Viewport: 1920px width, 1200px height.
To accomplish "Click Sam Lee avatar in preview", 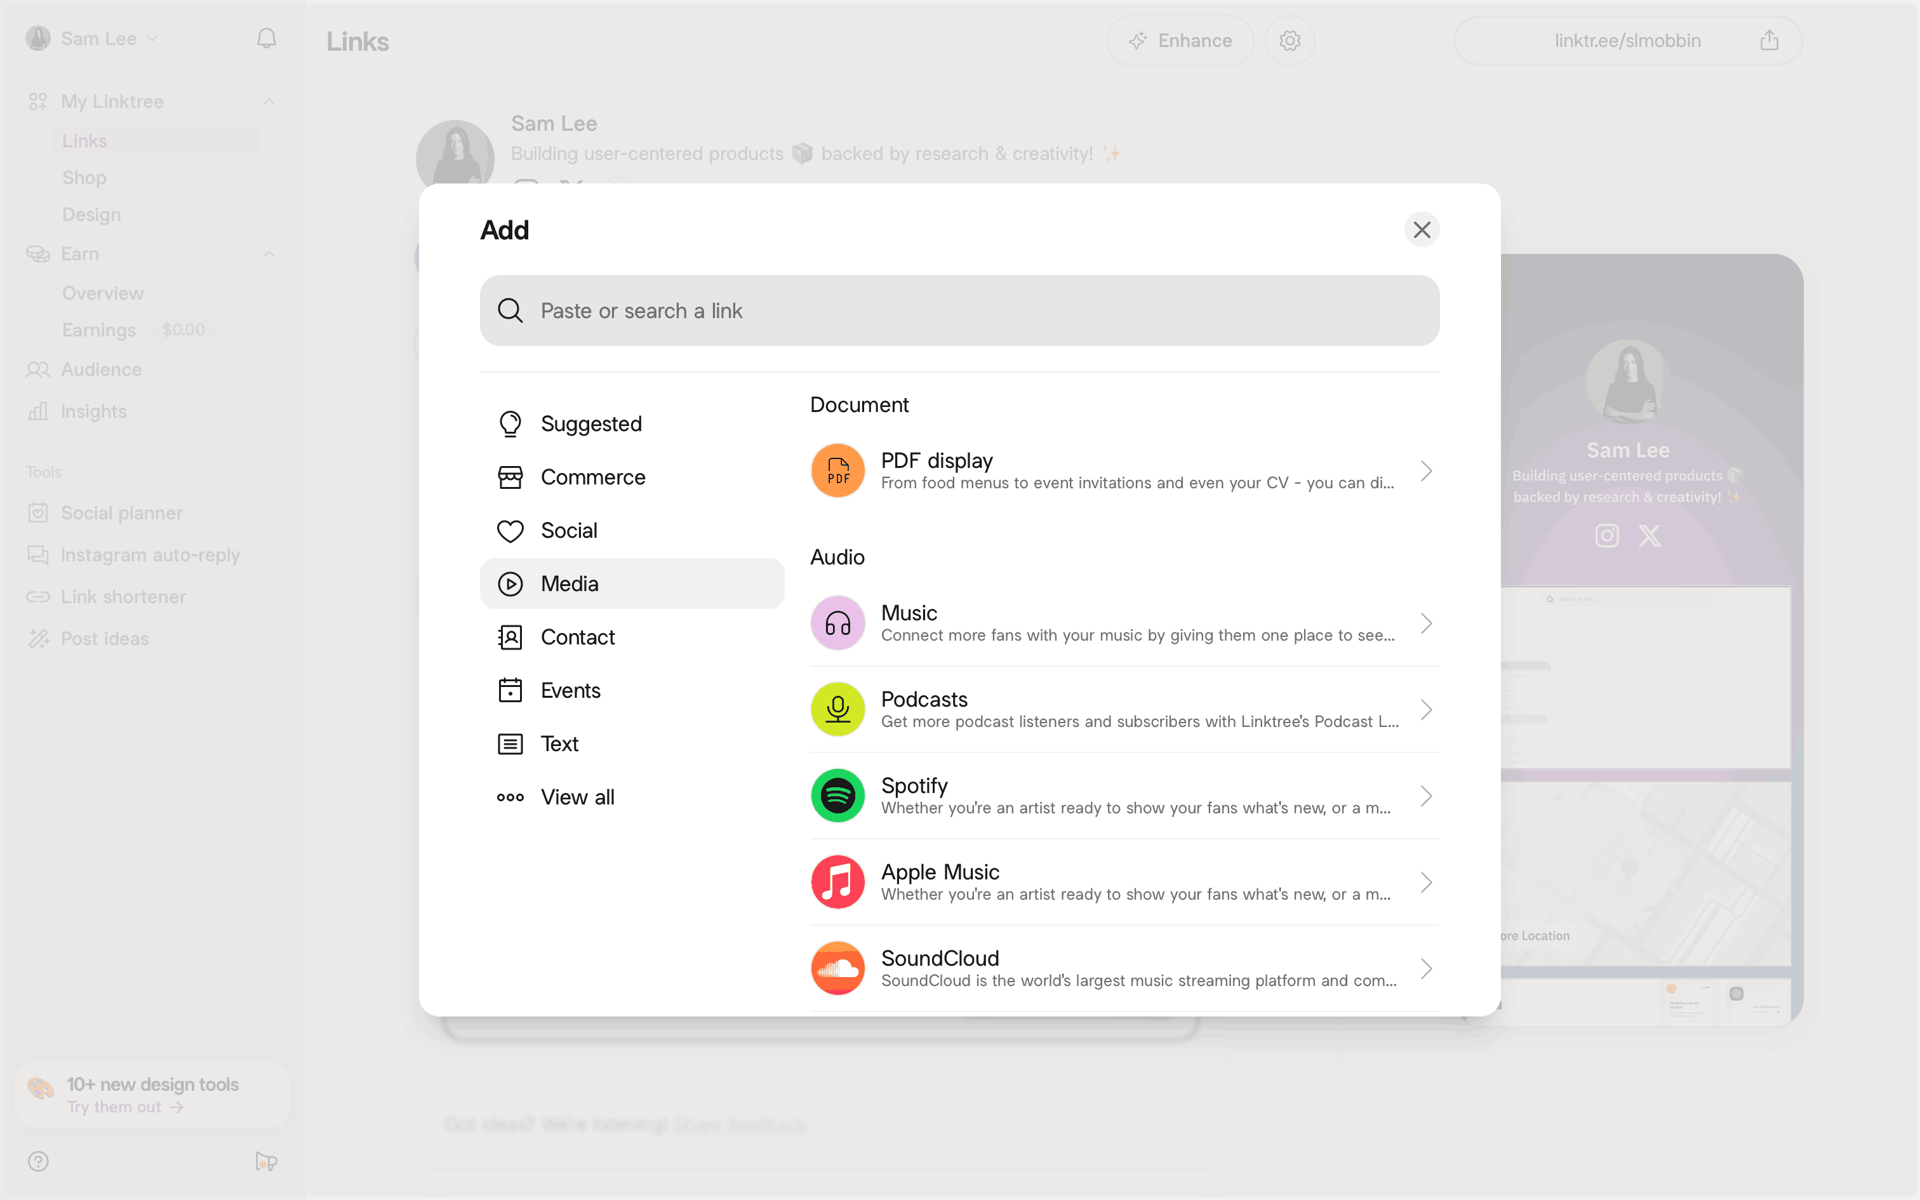I will coord(1628,382).
